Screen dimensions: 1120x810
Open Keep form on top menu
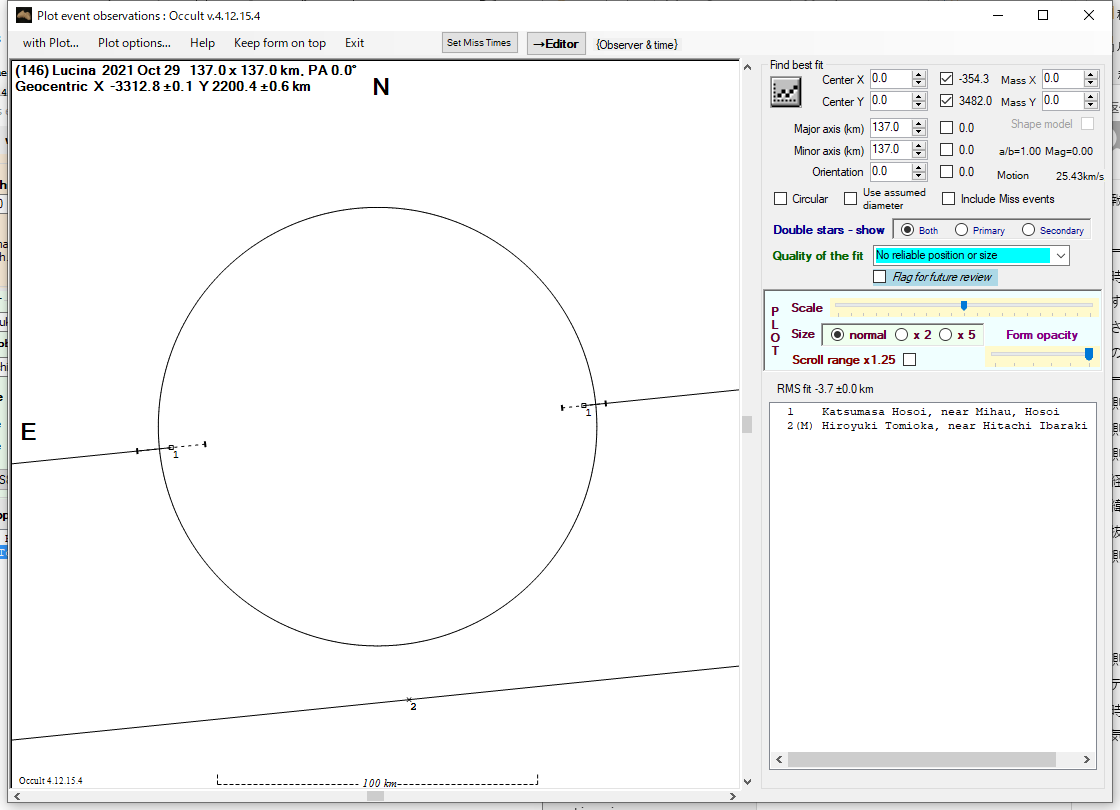point(279,43)
